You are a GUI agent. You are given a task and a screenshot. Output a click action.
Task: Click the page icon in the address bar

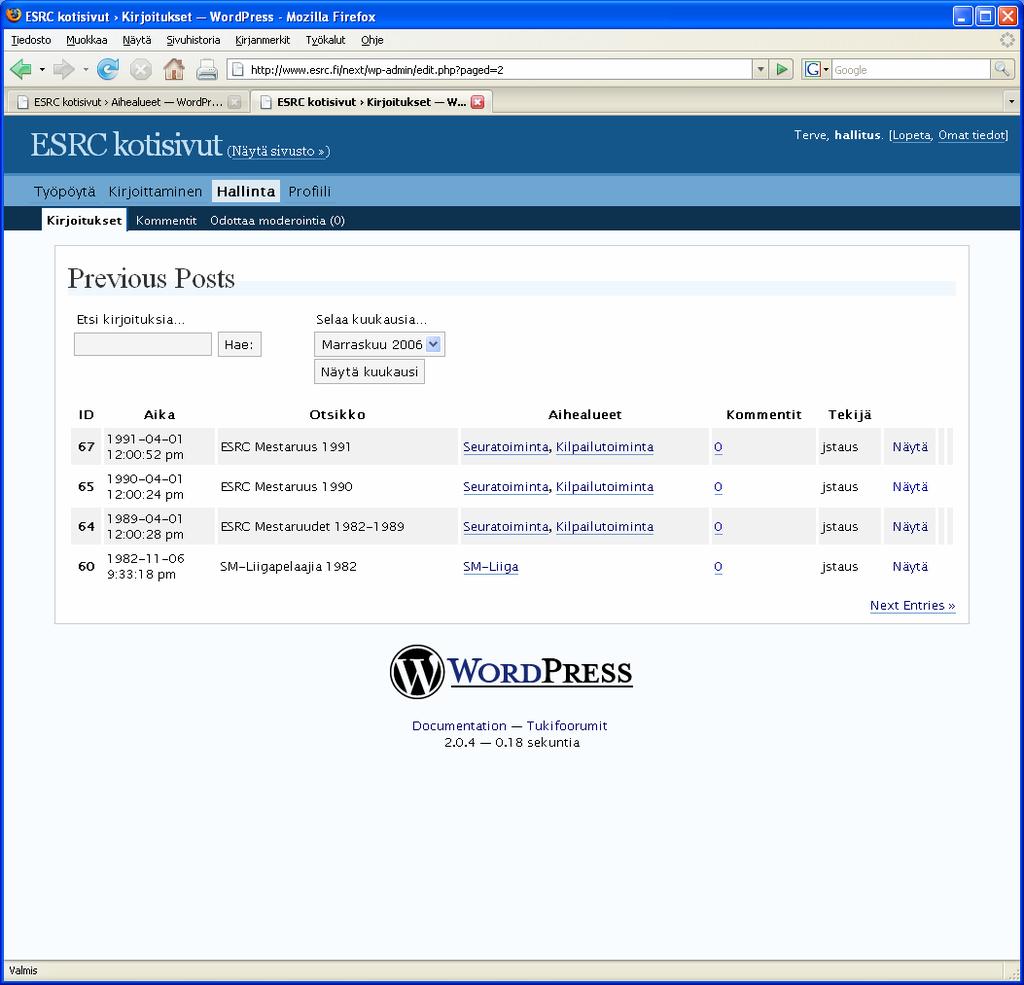click(x=238, y=69)
